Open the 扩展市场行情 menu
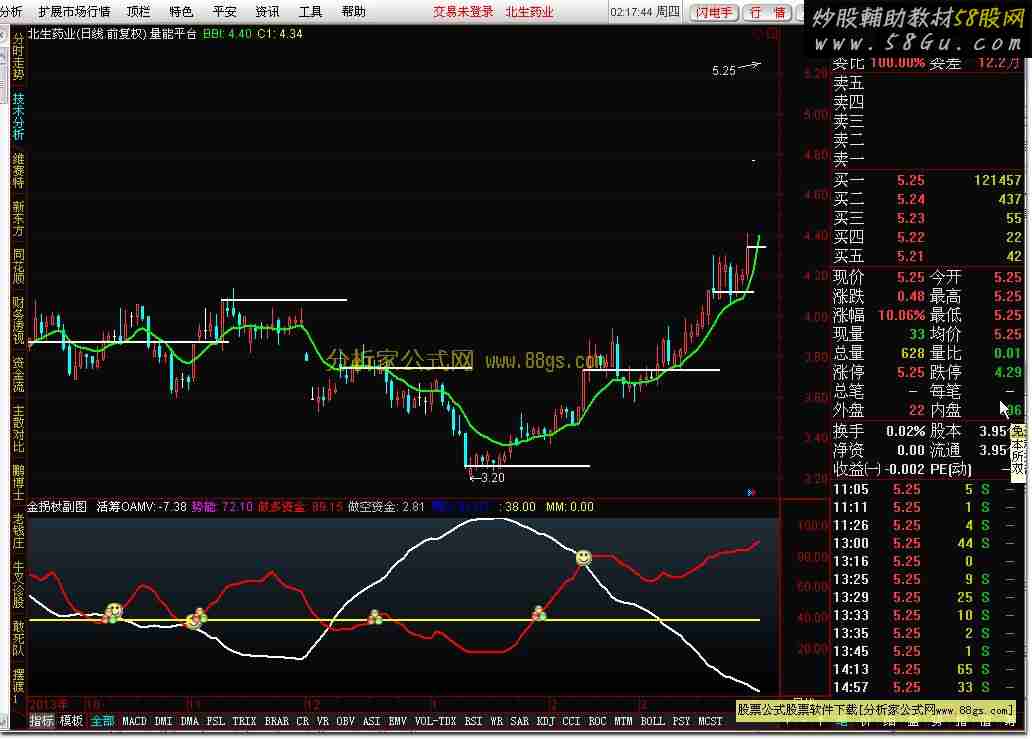Screen dimensions: 1032x739 (74, 12)
